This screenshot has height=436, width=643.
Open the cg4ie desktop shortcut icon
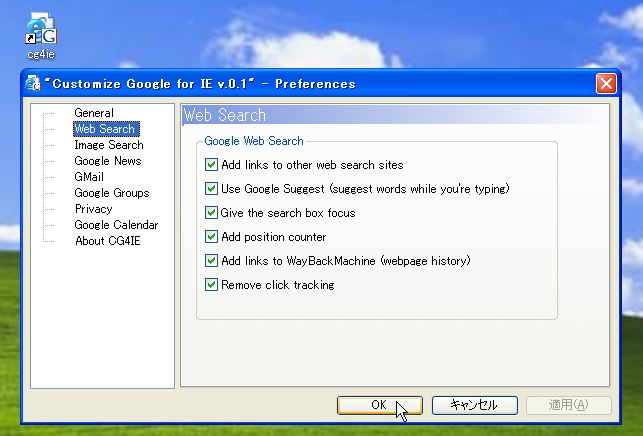click(41, 35)
